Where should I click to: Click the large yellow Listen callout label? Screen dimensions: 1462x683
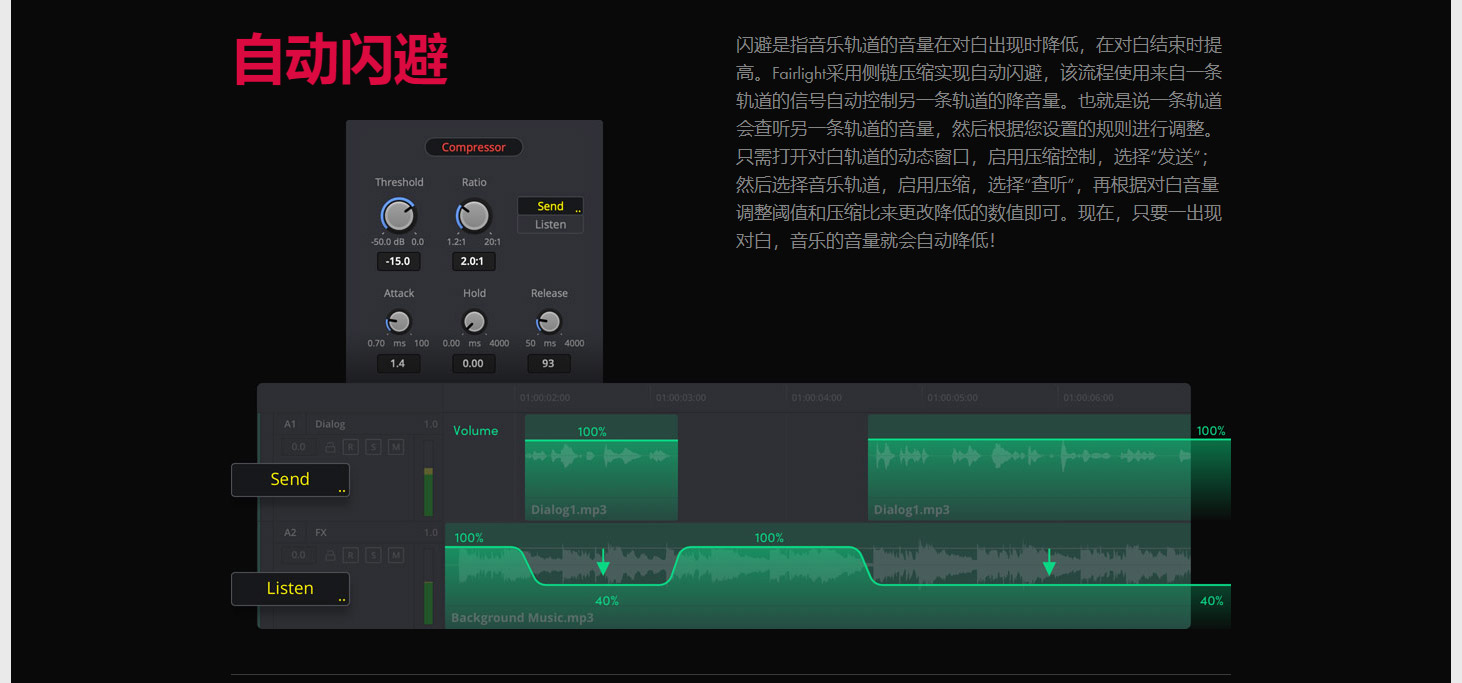coord(290,589)
